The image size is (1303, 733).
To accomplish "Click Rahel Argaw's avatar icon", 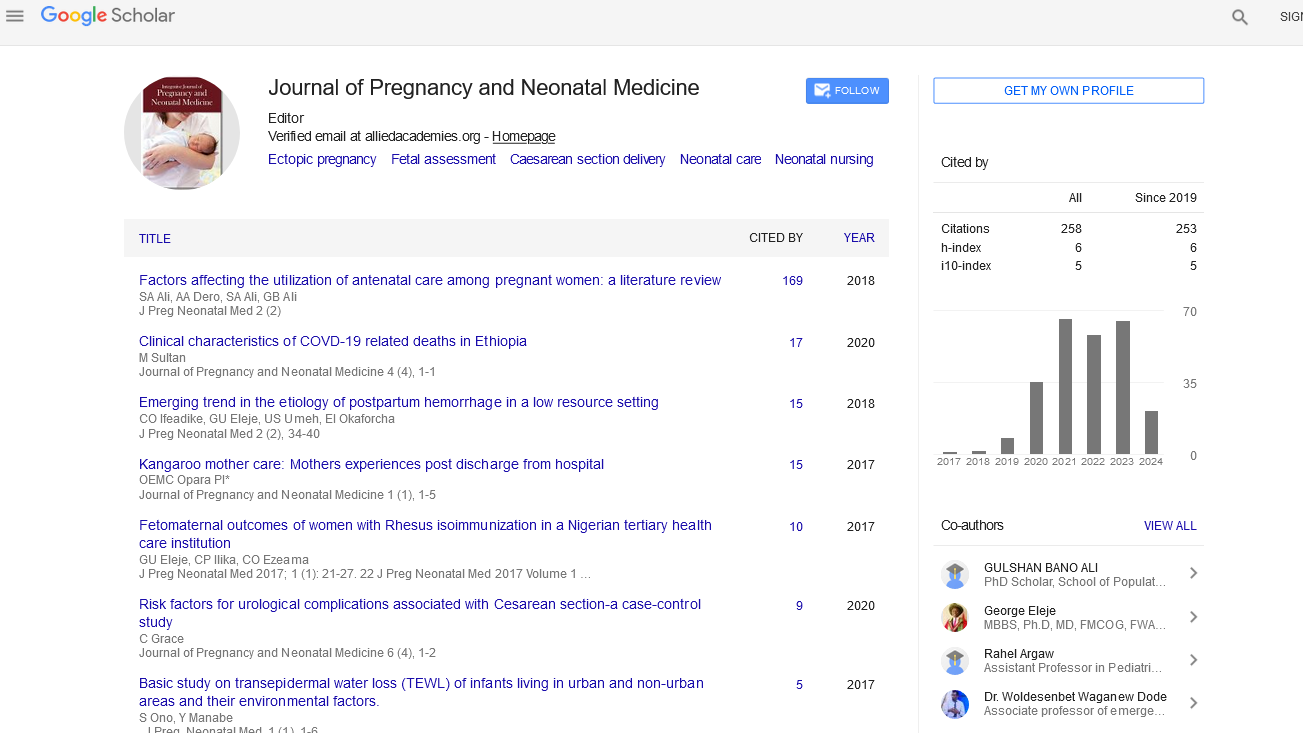I will [x=955, y=661].
